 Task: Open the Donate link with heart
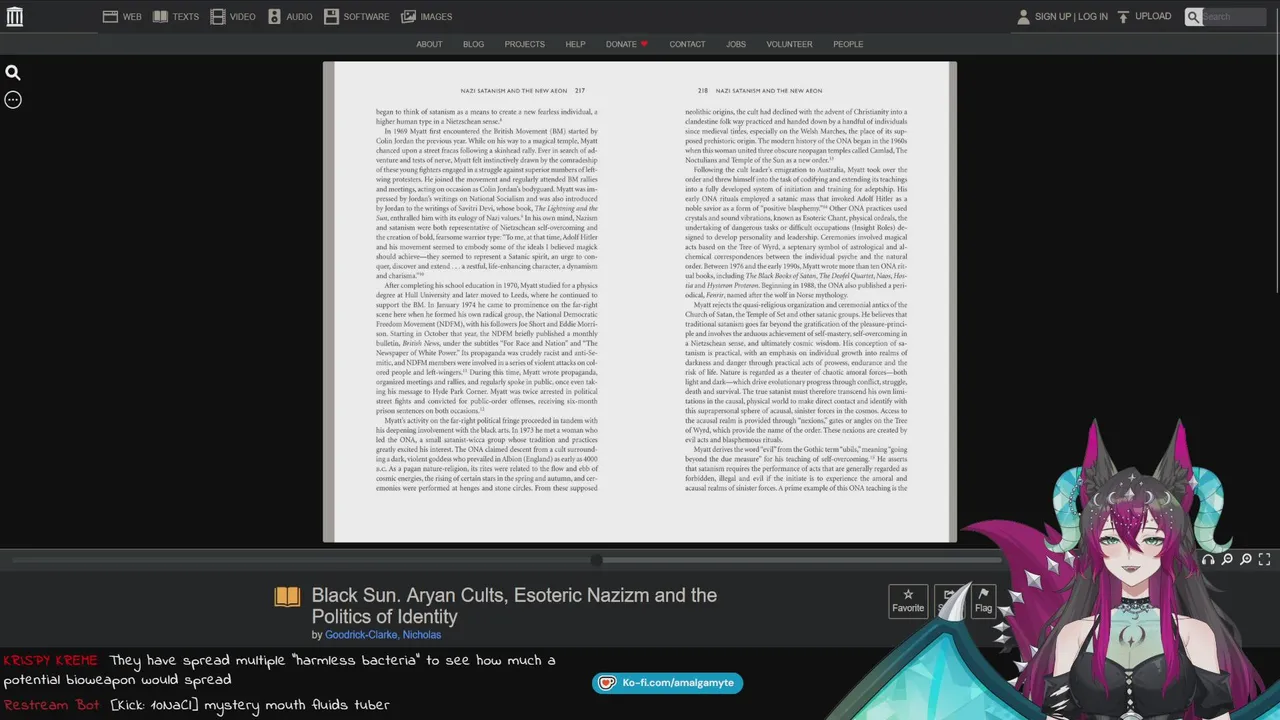(x=627, y=44)
